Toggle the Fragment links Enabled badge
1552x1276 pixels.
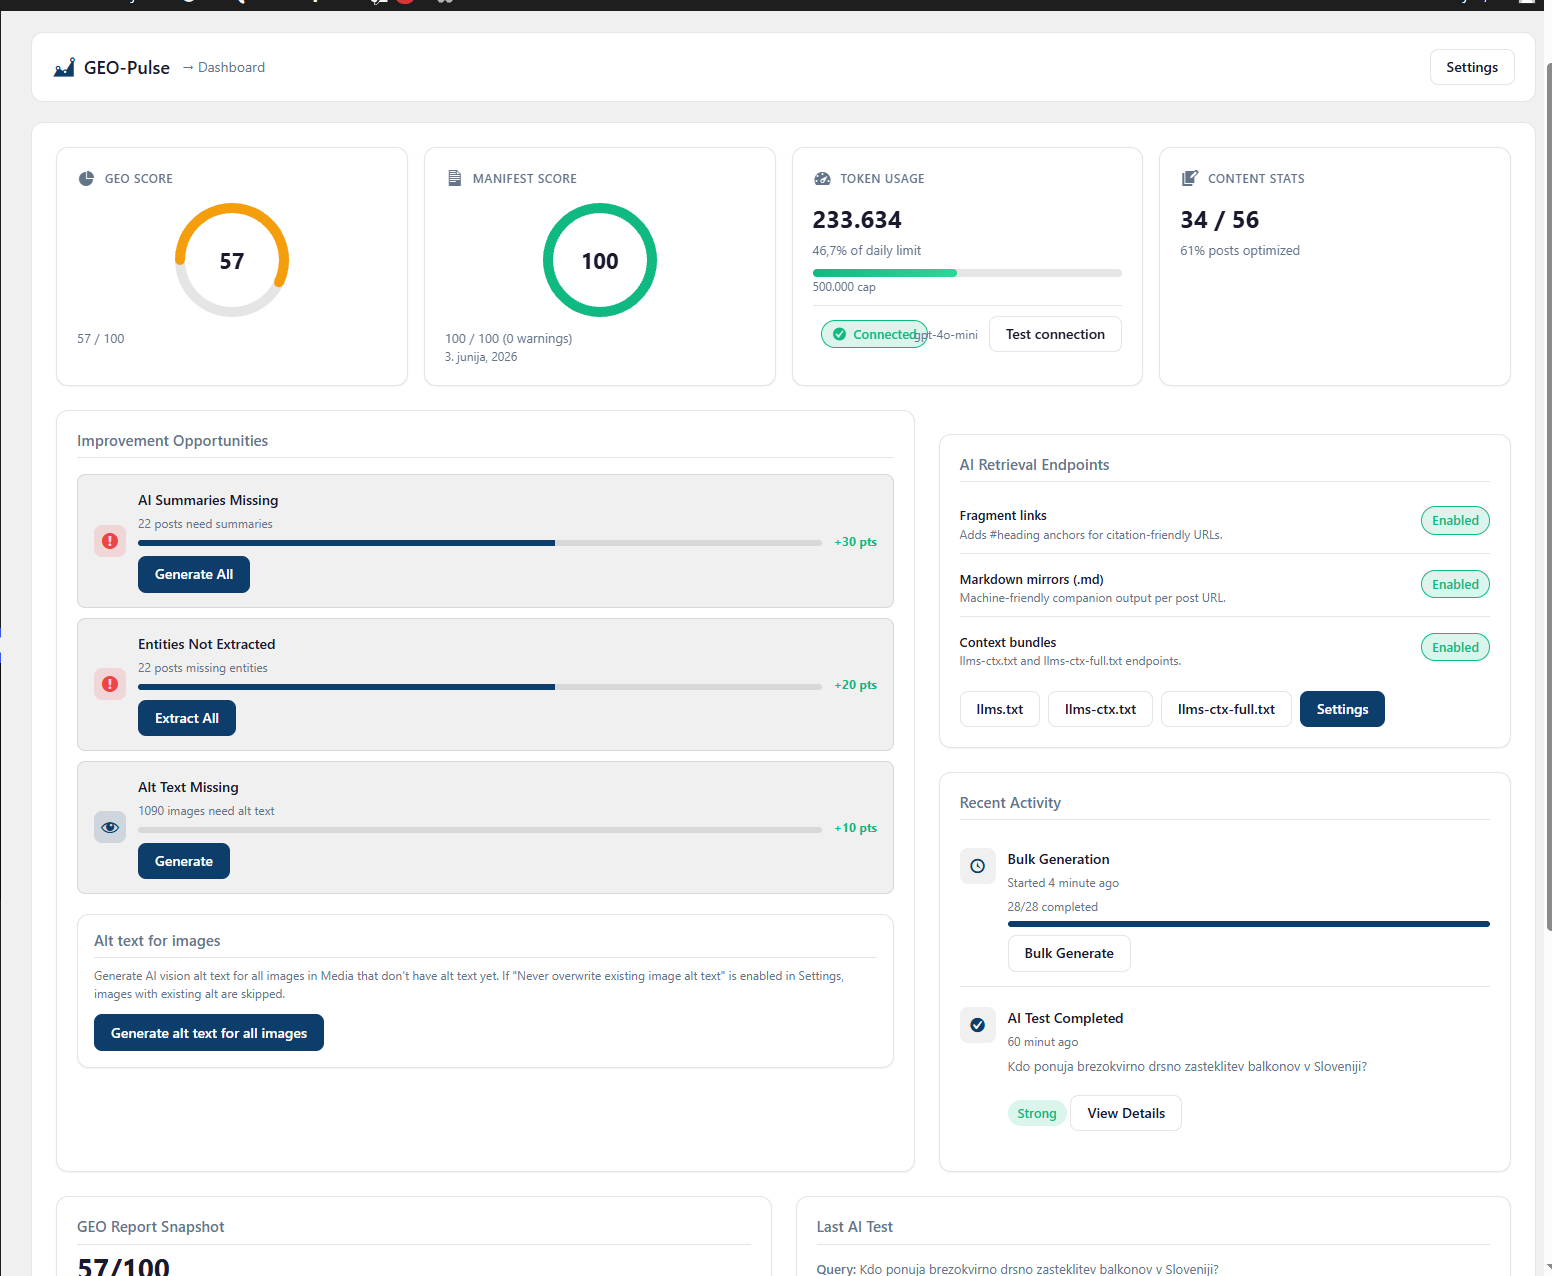1455,520
